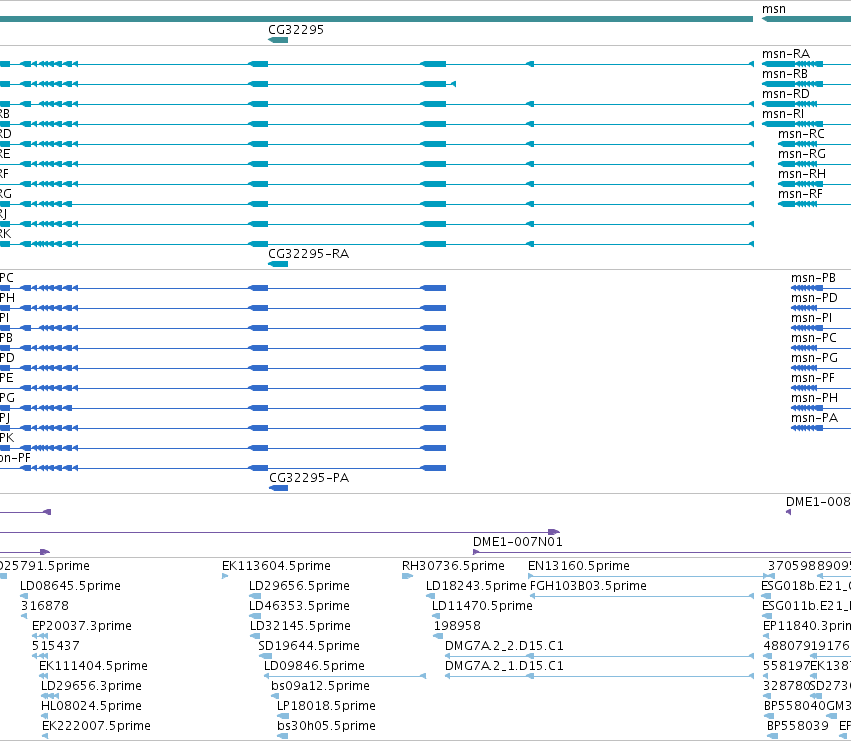Click the DMG7A2_1.D15.C1 feature label

(504, 666)
